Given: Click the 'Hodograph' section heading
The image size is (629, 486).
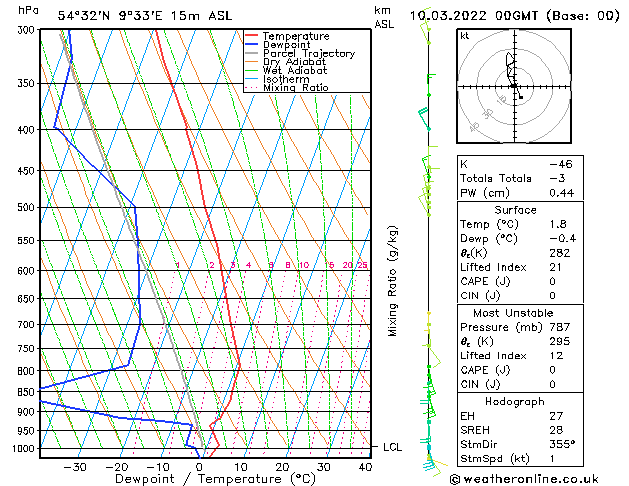Looking at the screenshot, I should [515, 402].
